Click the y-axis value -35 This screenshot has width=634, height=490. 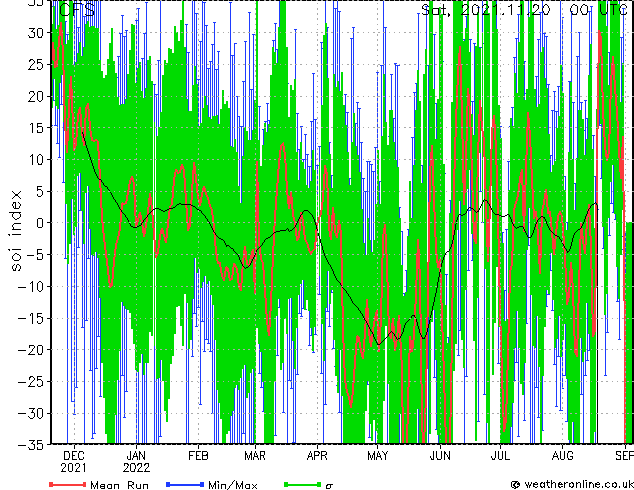tap(31, 445)
